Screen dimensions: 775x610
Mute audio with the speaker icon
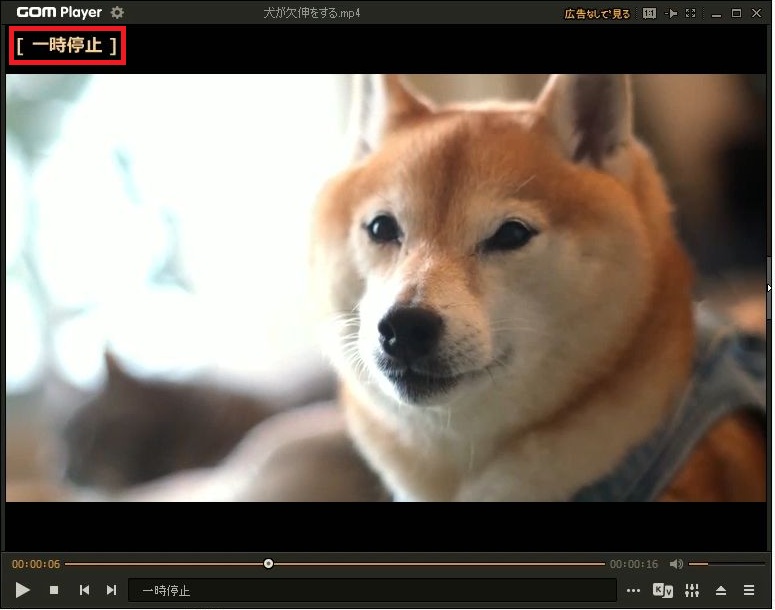coord(676,564)
